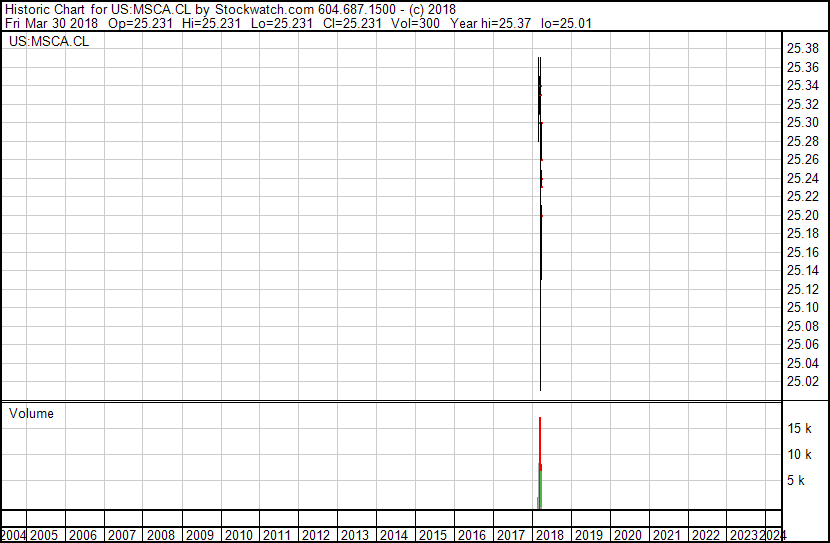Select the 2008 year label on time axis
The height and width of the screenshot is (543, 830).
[160, 535]
